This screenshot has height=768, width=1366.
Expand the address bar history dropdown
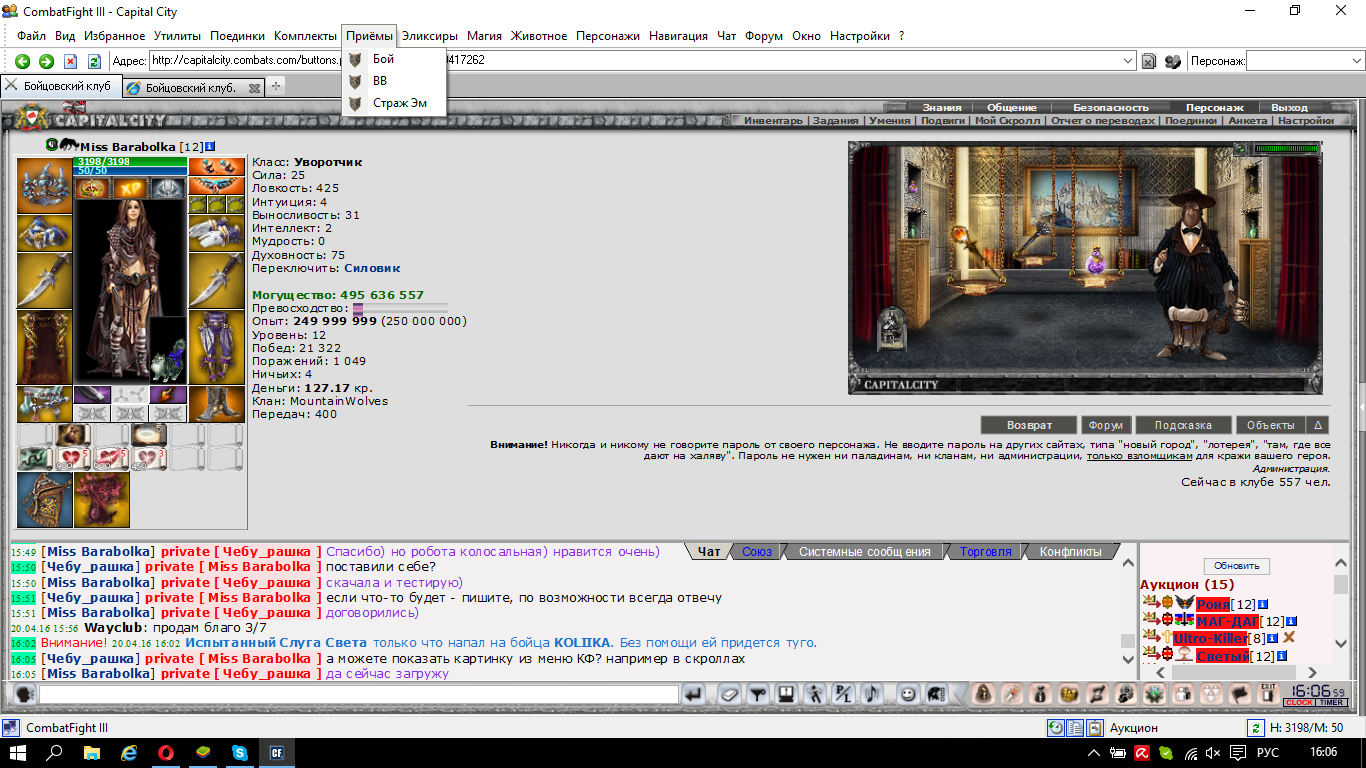(x=1129, y=61)
